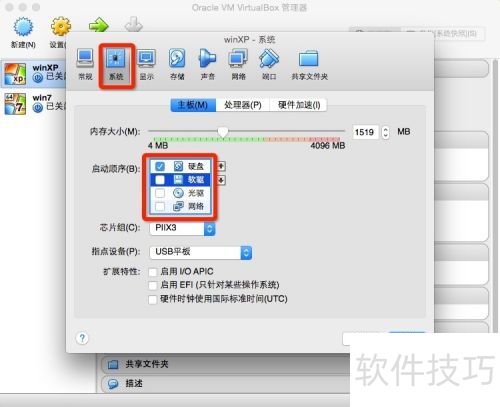Open the System (系统) settings section
The image size is (500, 407).
click(x=116, y=64)
